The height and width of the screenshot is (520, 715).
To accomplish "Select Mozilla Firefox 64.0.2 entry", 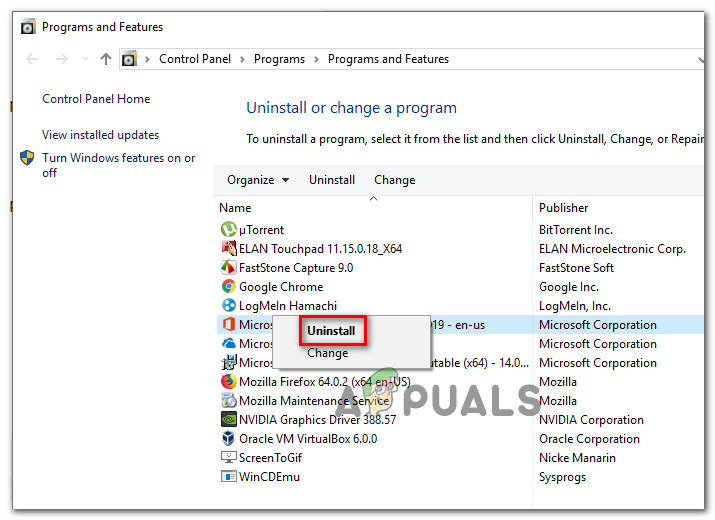I will coord(325,381).
